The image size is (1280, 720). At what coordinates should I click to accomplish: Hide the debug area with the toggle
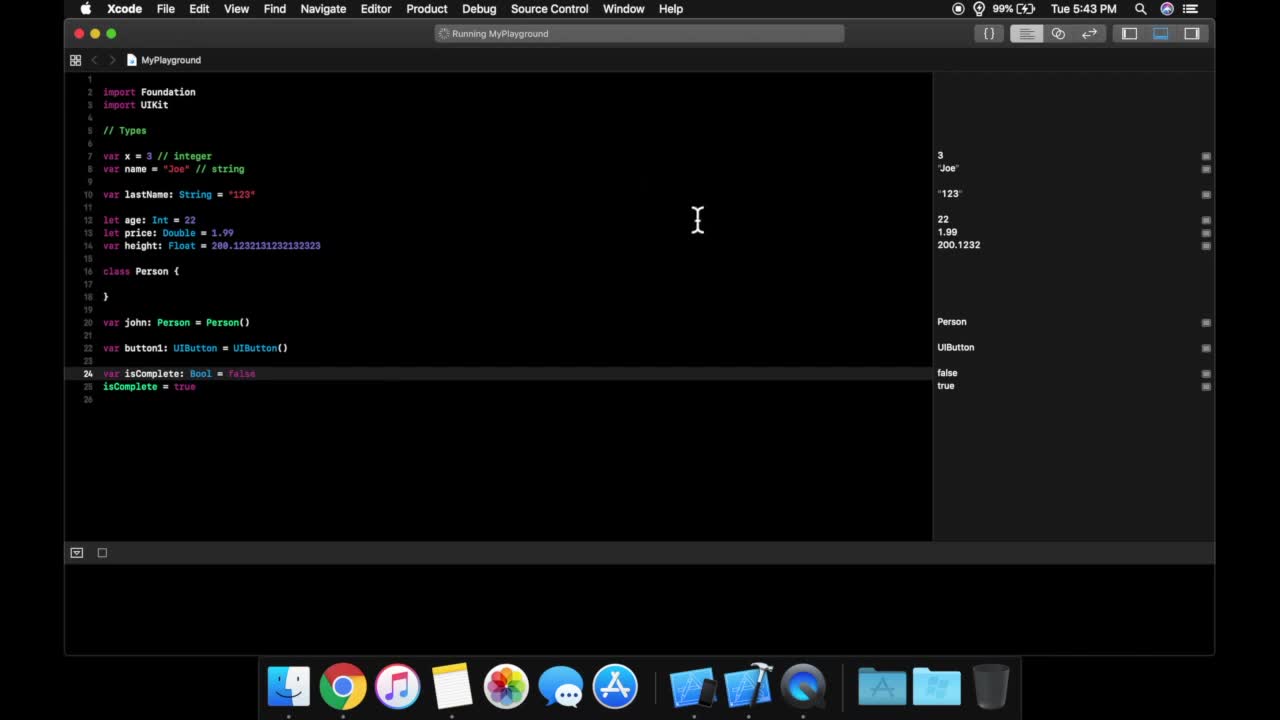coord(76,552)
